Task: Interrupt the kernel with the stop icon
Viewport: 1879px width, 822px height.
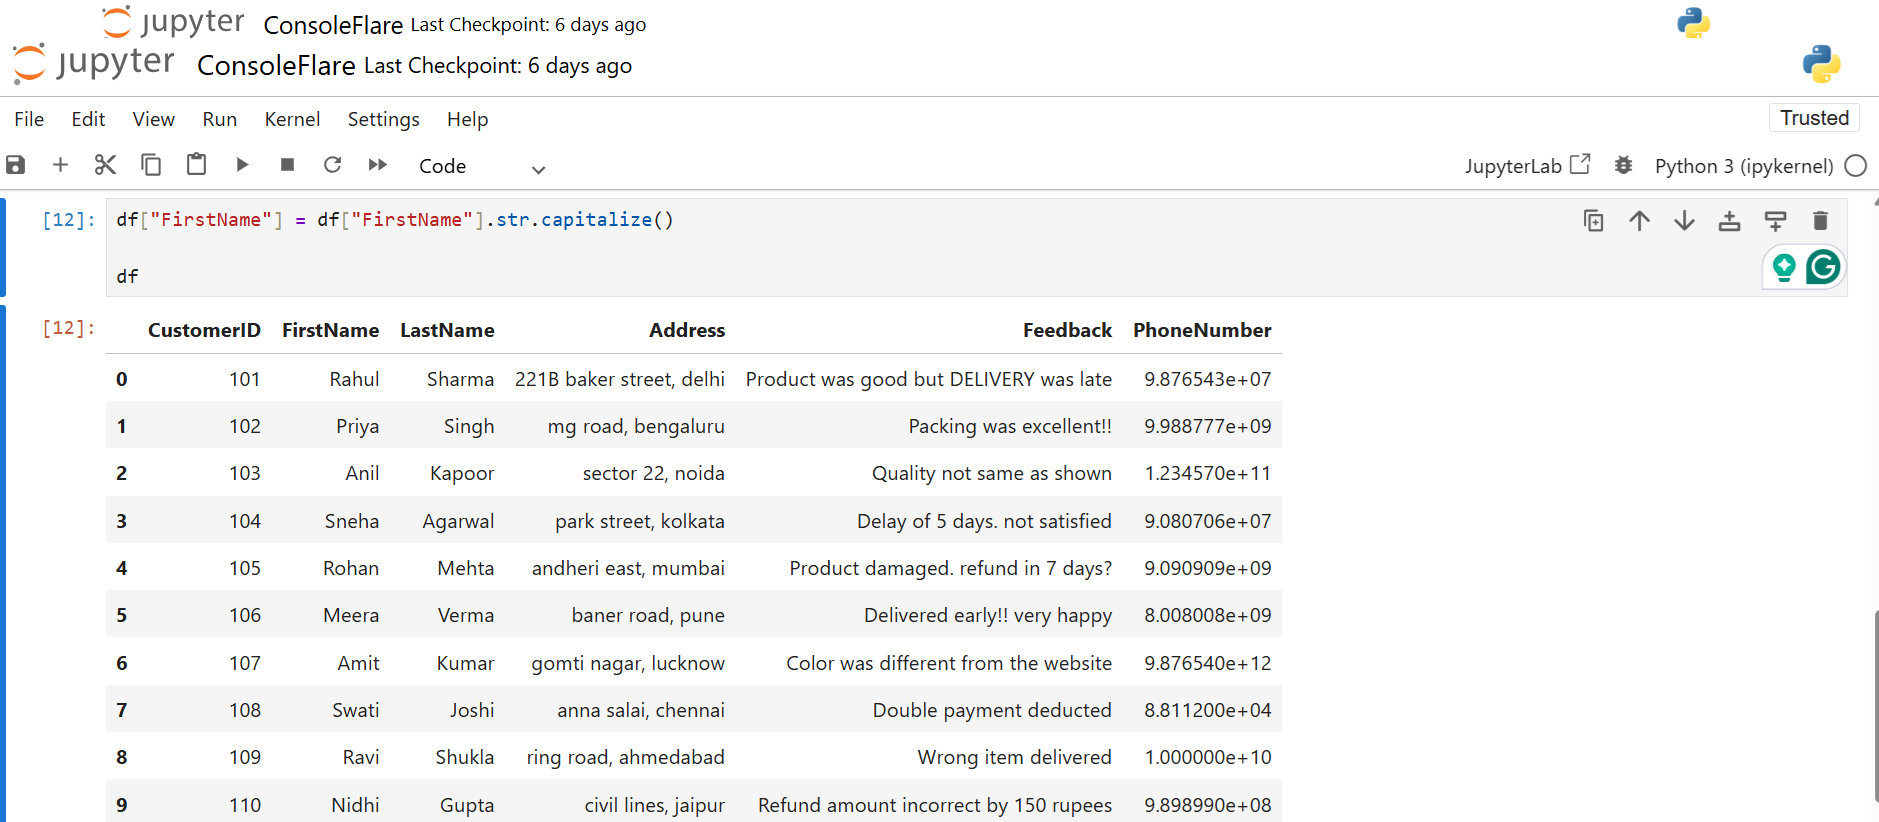Action: (x=287, y=165)
